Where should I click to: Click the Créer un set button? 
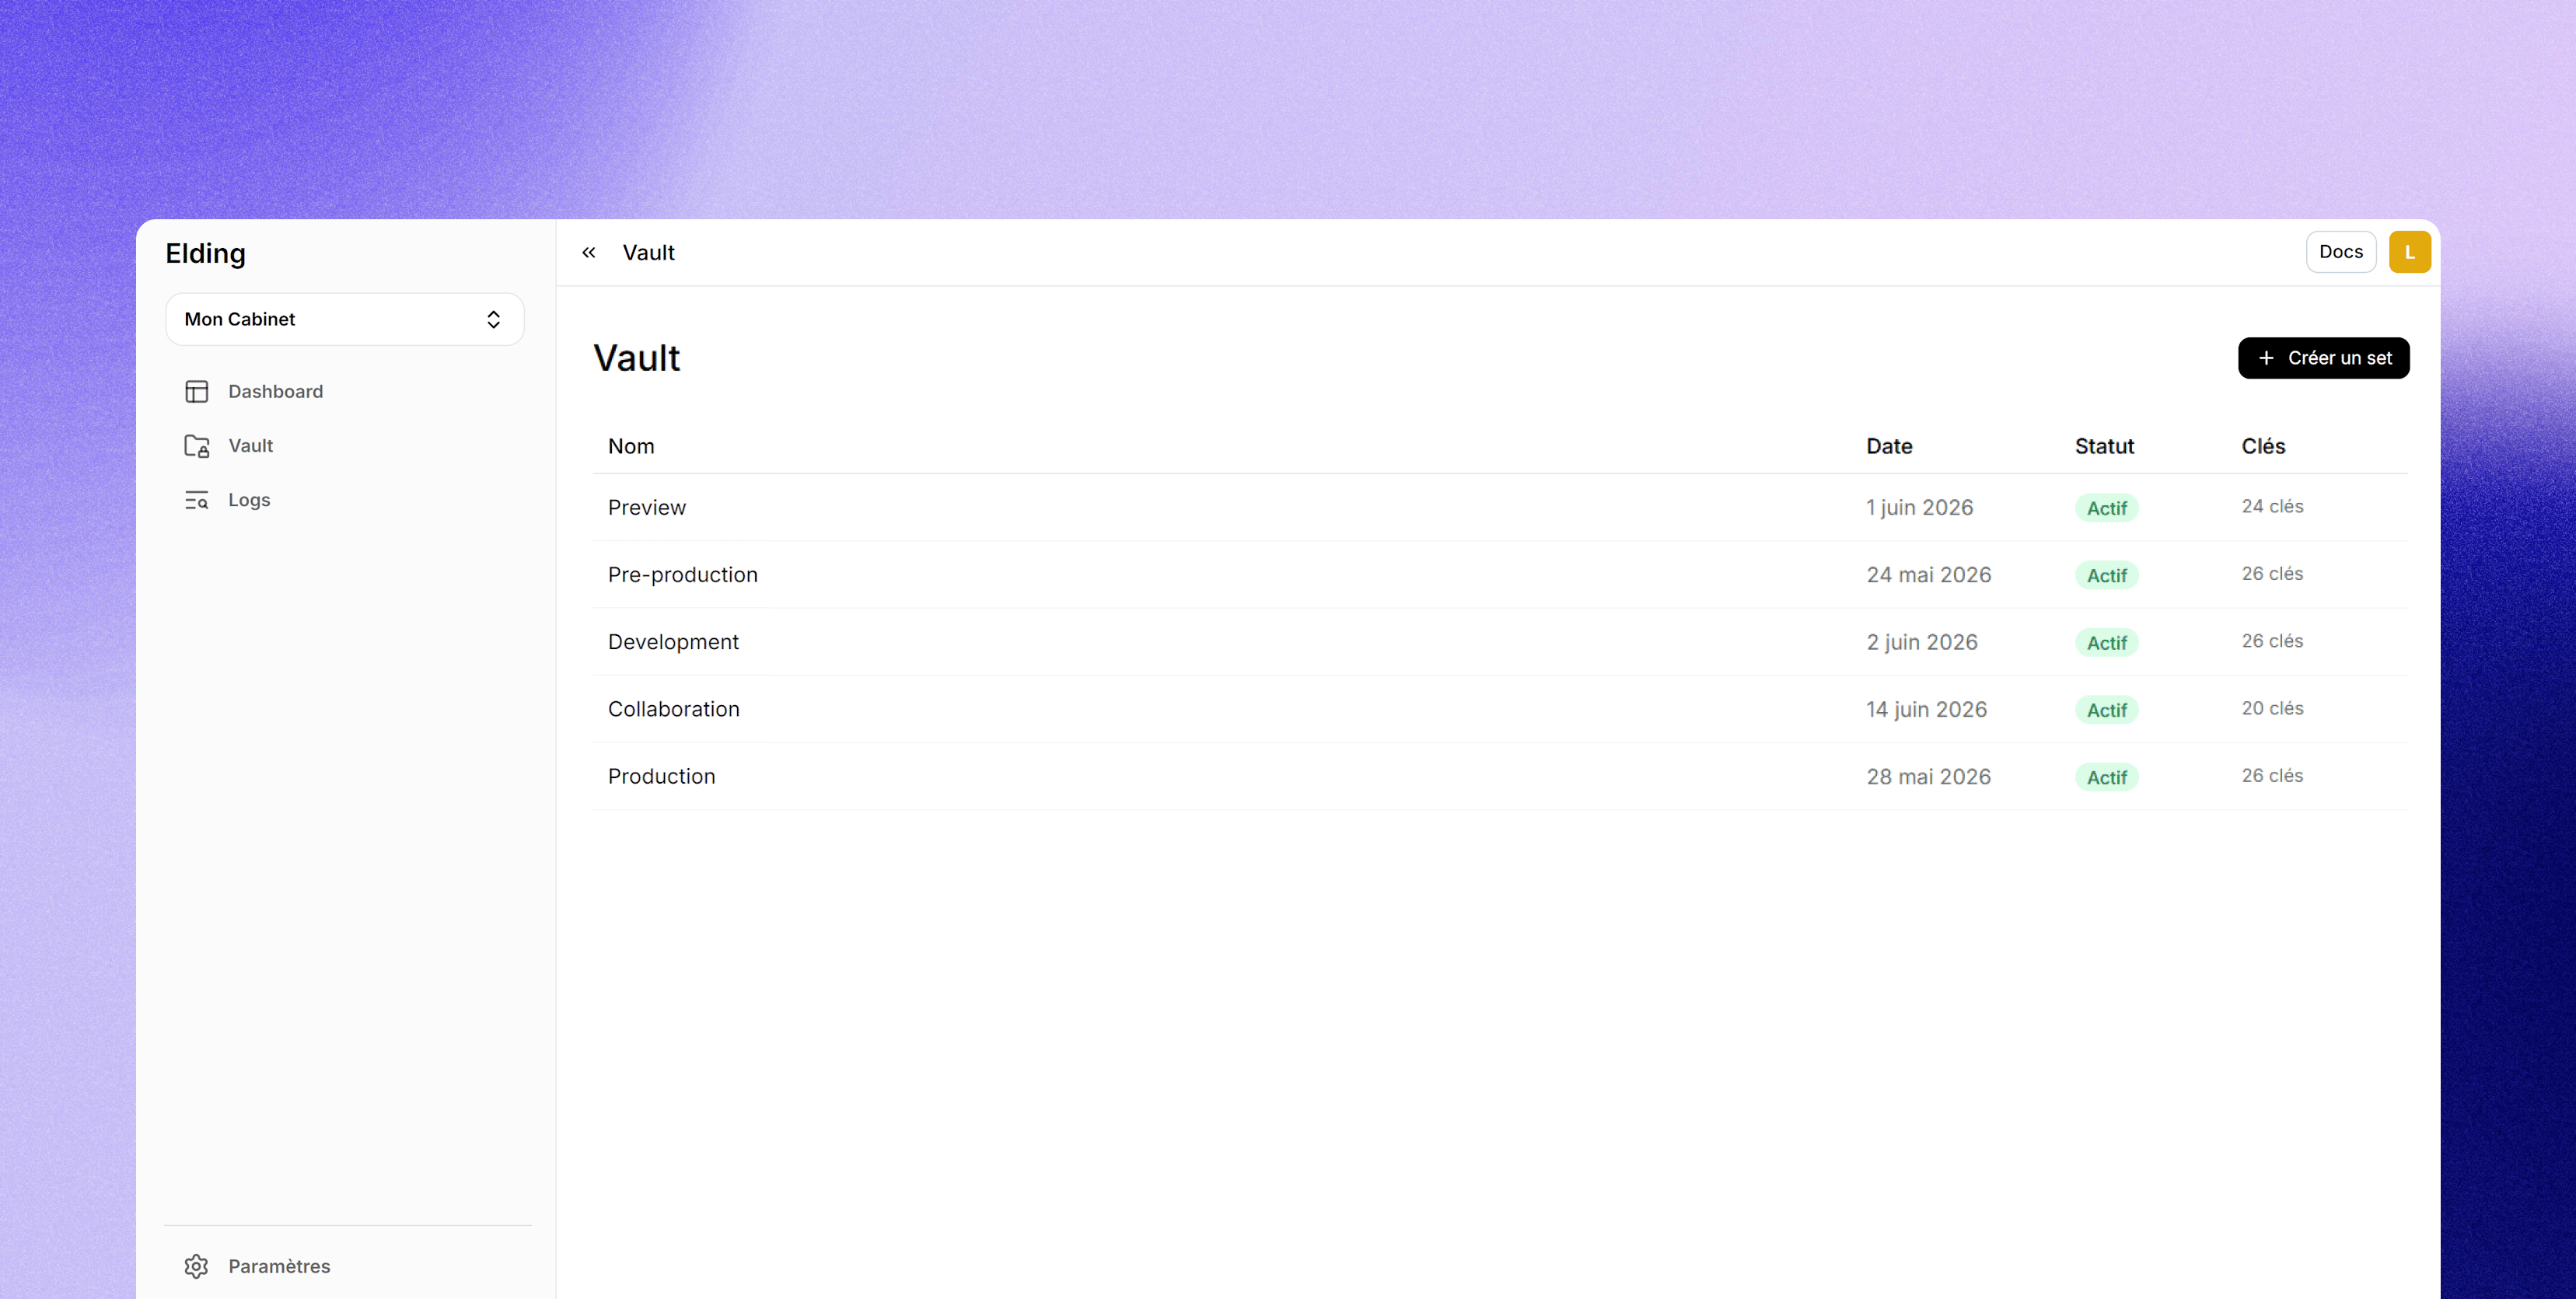point(2323,358)
